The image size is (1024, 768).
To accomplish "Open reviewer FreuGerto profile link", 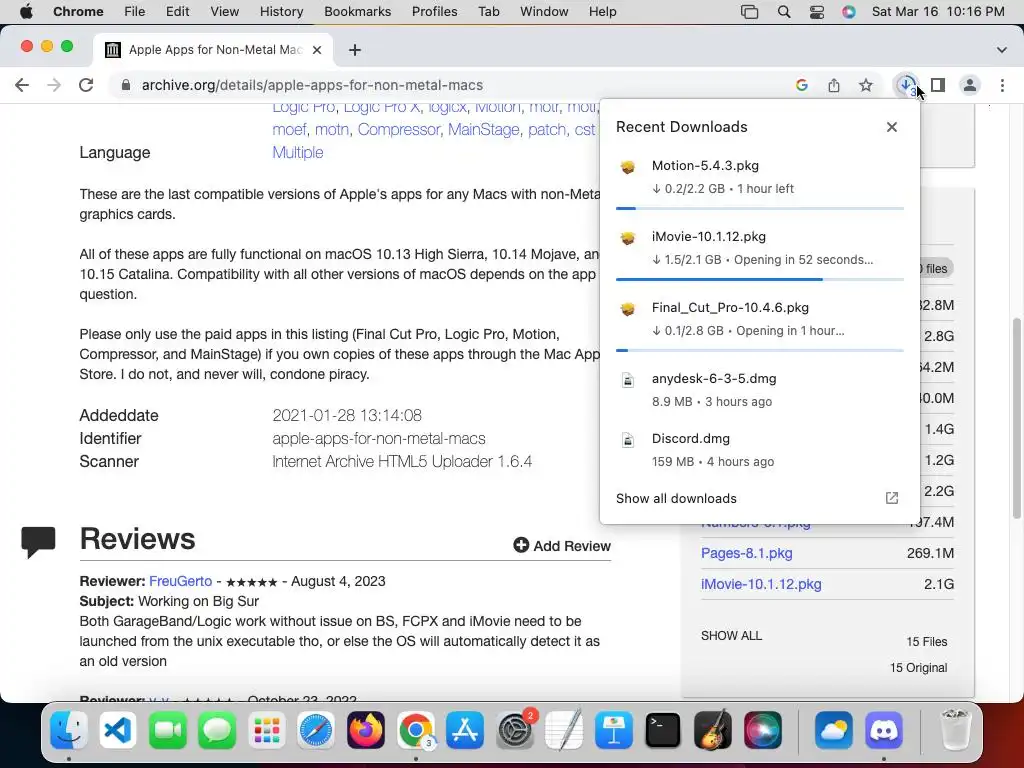I will [x=180, y=581].
